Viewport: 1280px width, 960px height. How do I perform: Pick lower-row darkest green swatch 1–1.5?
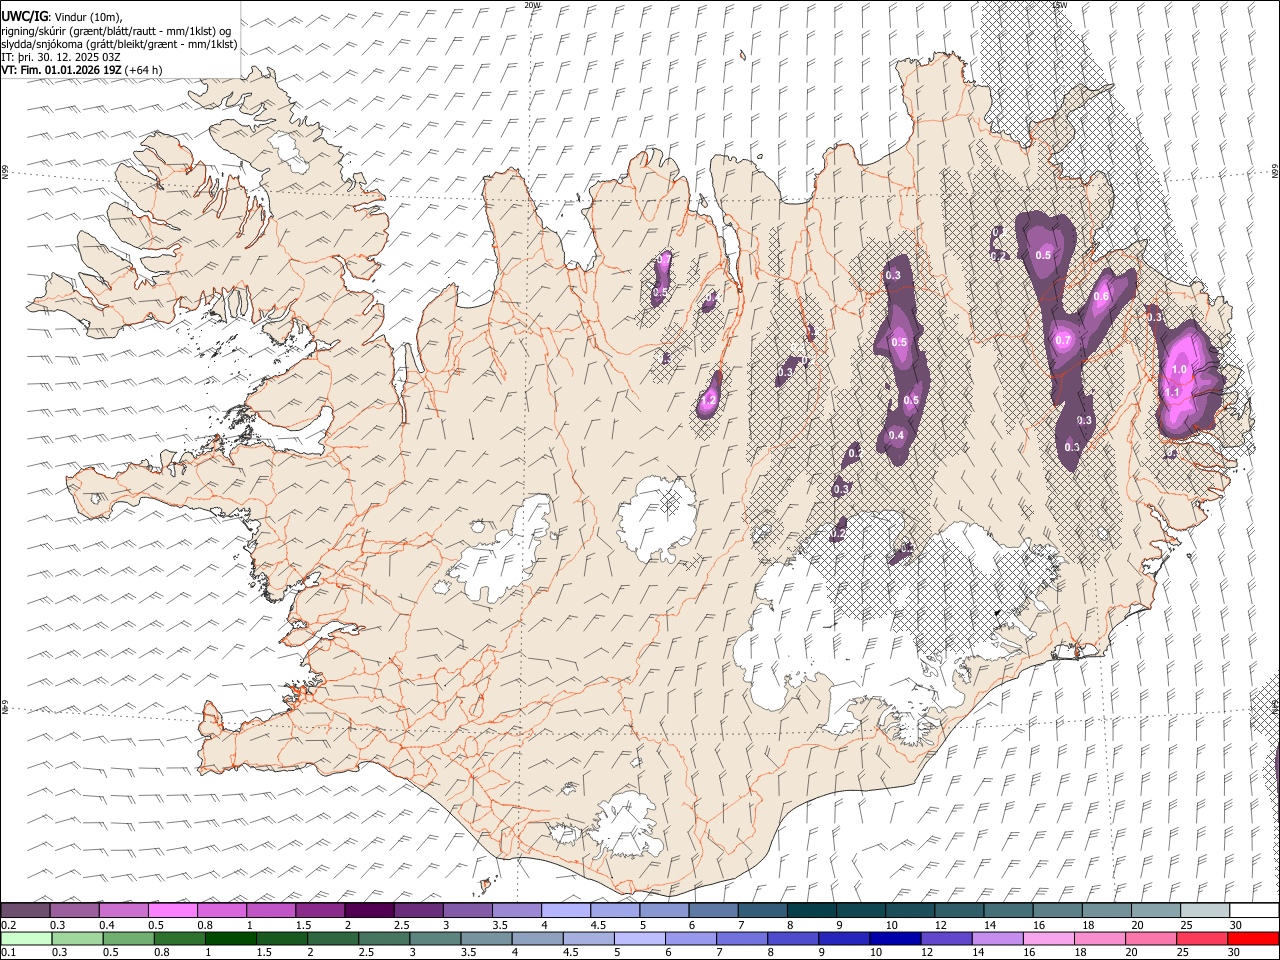(x=231, y=938)
